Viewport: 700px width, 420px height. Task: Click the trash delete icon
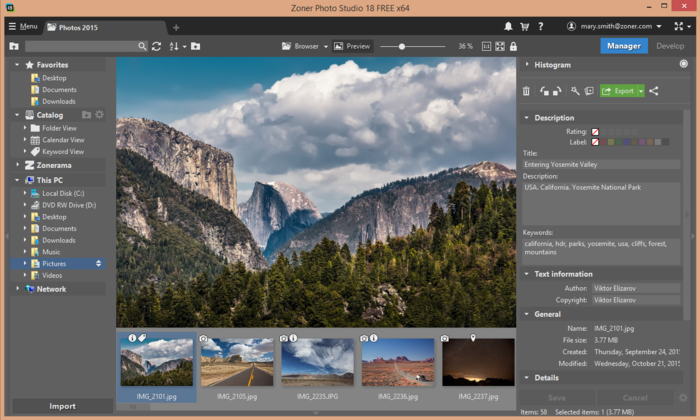coord(527,91)
